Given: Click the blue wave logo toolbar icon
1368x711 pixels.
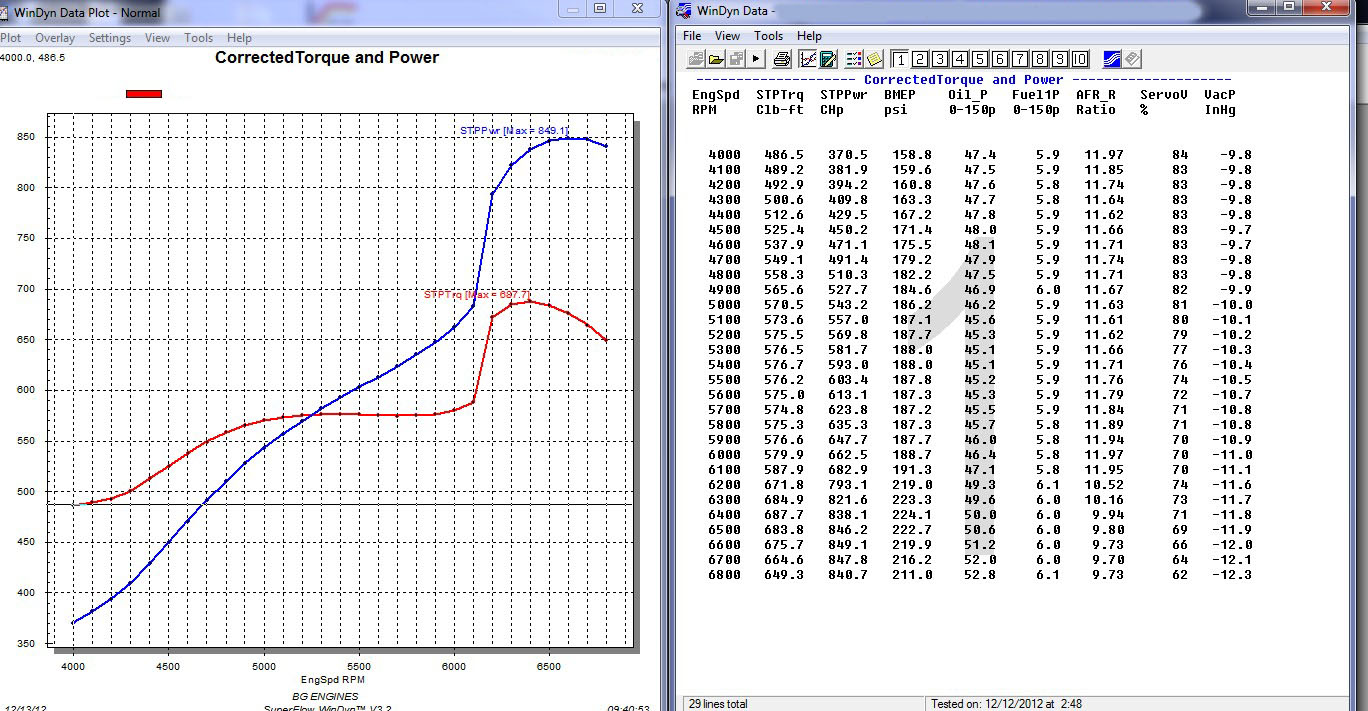Looking at the screenshot, I should tap(1111, 59).
